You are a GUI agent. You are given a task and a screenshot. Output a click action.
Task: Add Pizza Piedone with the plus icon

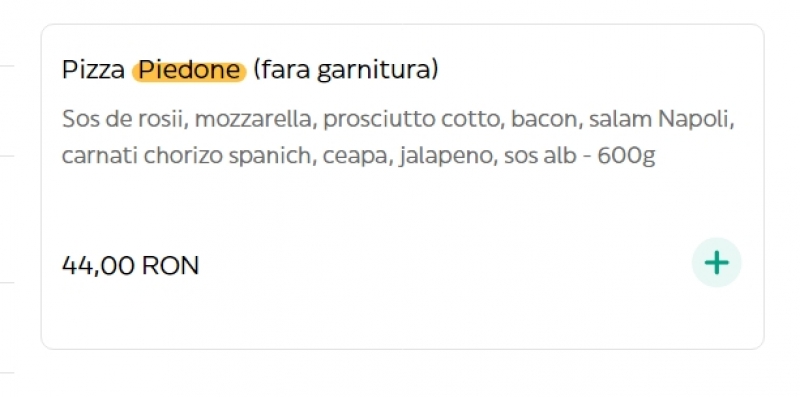click(x=716, y=263)
